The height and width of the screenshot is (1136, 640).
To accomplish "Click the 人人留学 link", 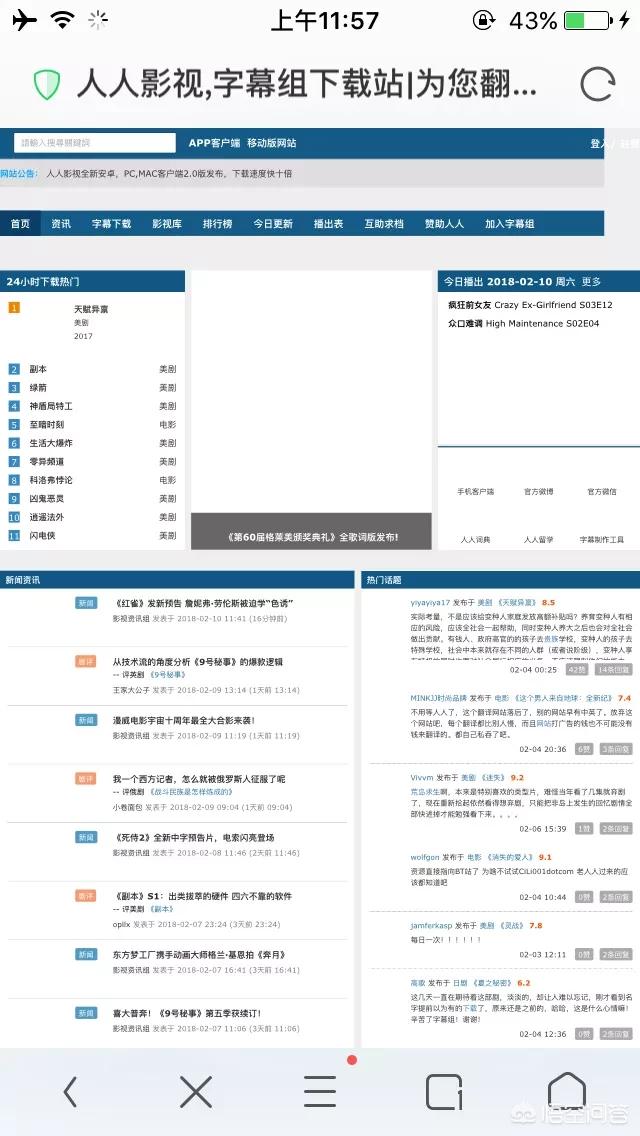I will click(x=539, y=540).
